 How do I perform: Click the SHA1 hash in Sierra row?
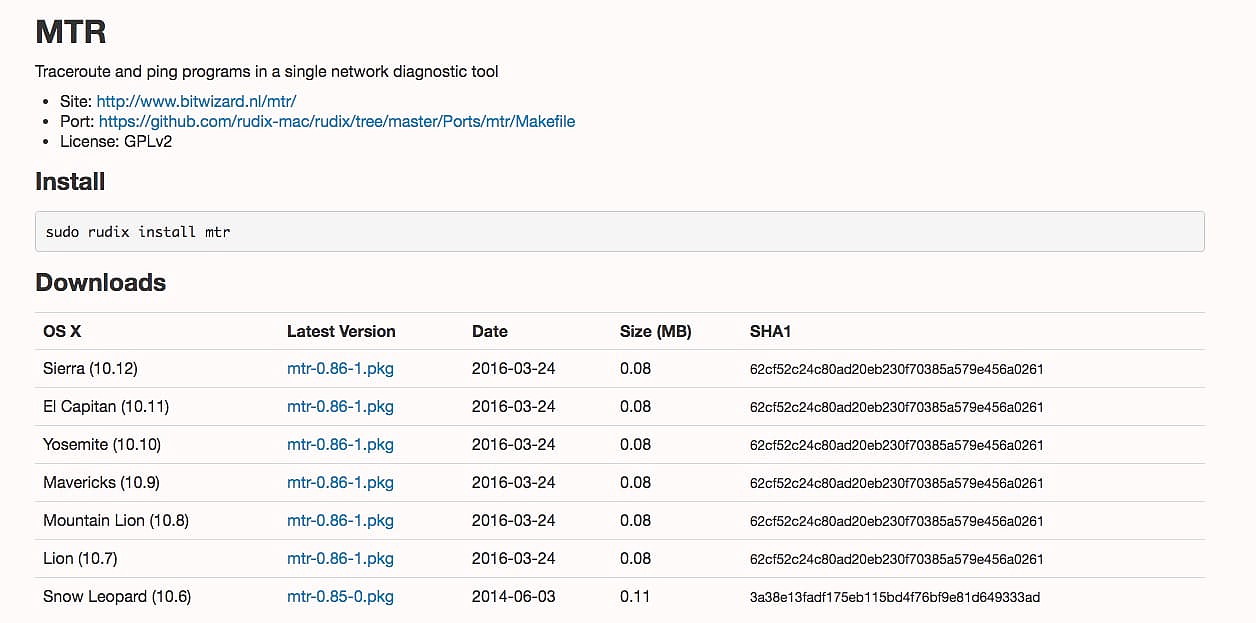tap(896, 369)
